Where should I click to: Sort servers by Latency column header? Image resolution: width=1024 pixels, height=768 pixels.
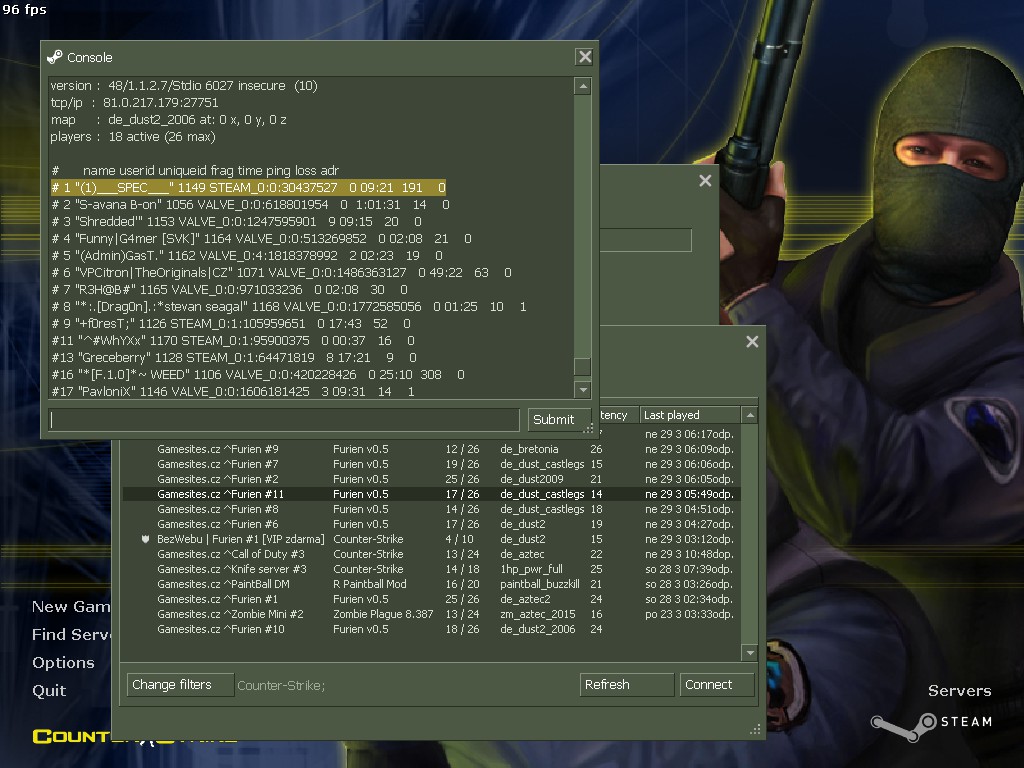[x=616, y=415]
